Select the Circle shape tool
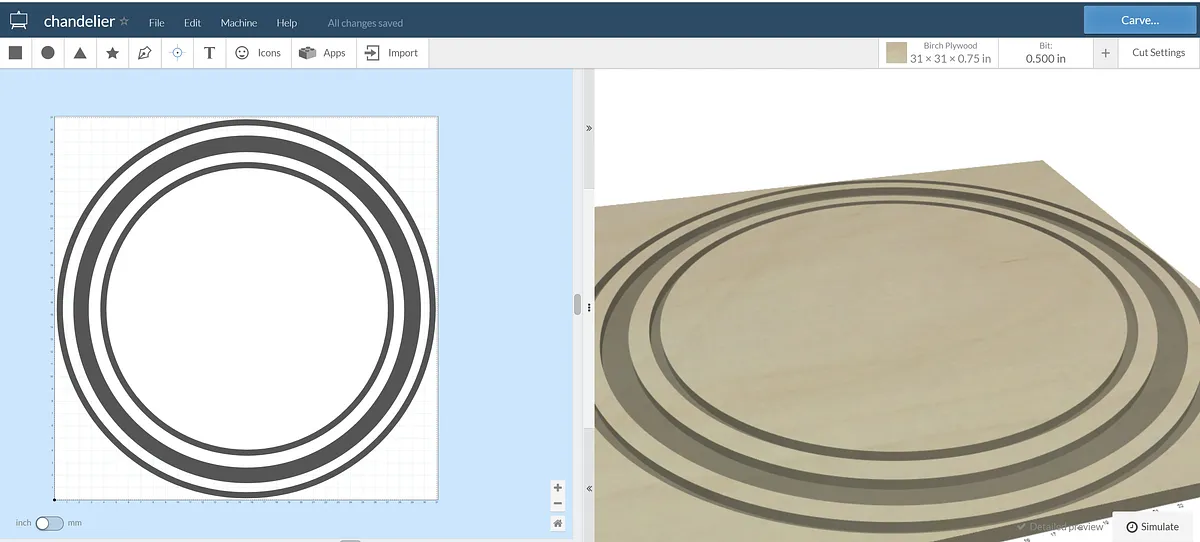This screenshot has height=542, width=1200. [x=48, y=53]
